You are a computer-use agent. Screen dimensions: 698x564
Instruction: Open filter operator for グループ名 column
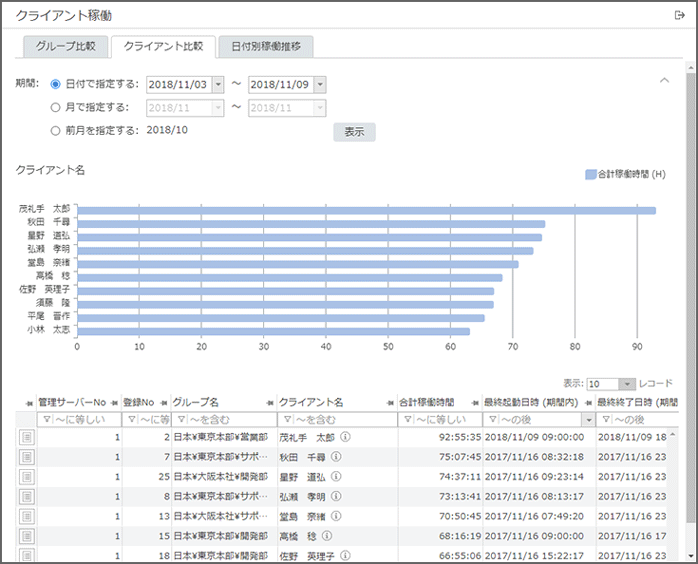(x=181, y=419)
